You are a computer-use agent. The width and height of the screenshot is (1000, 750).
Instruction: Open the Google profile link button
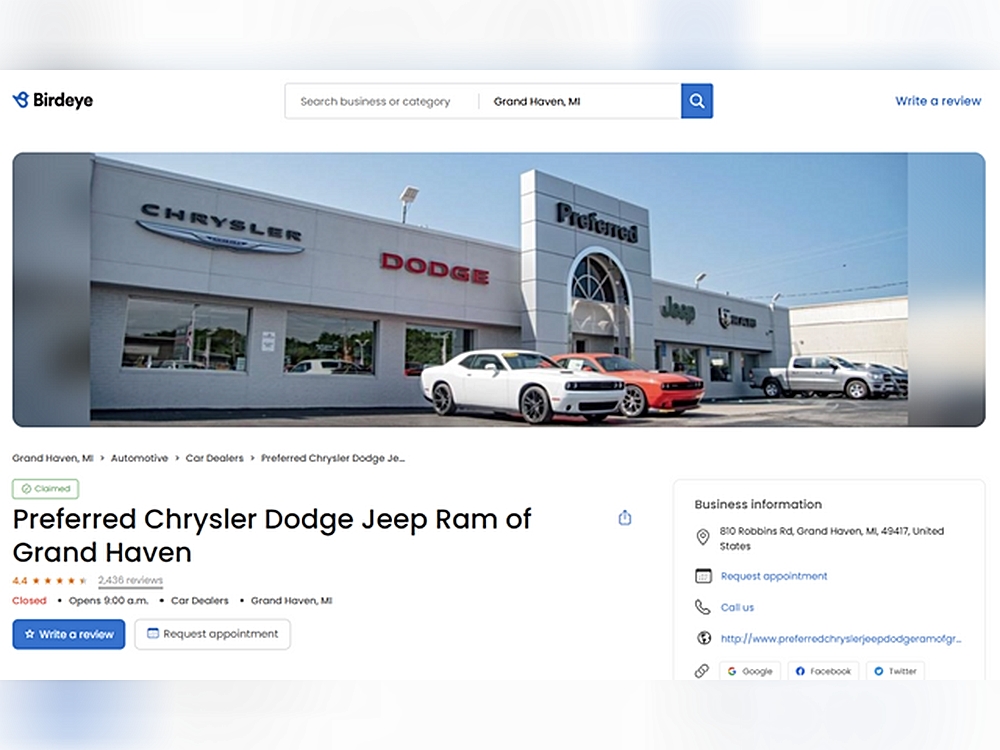point(750,671)
